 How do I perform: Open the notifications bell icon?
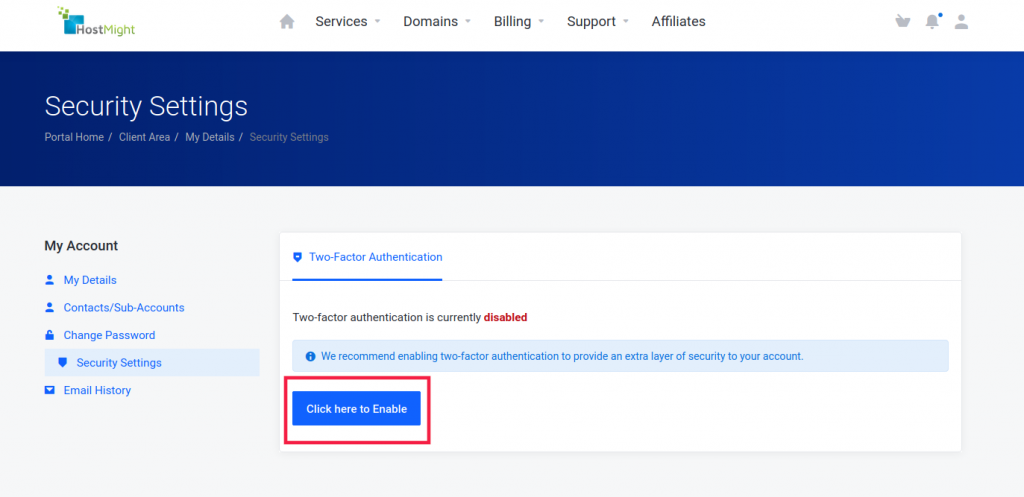pos(933,22)
